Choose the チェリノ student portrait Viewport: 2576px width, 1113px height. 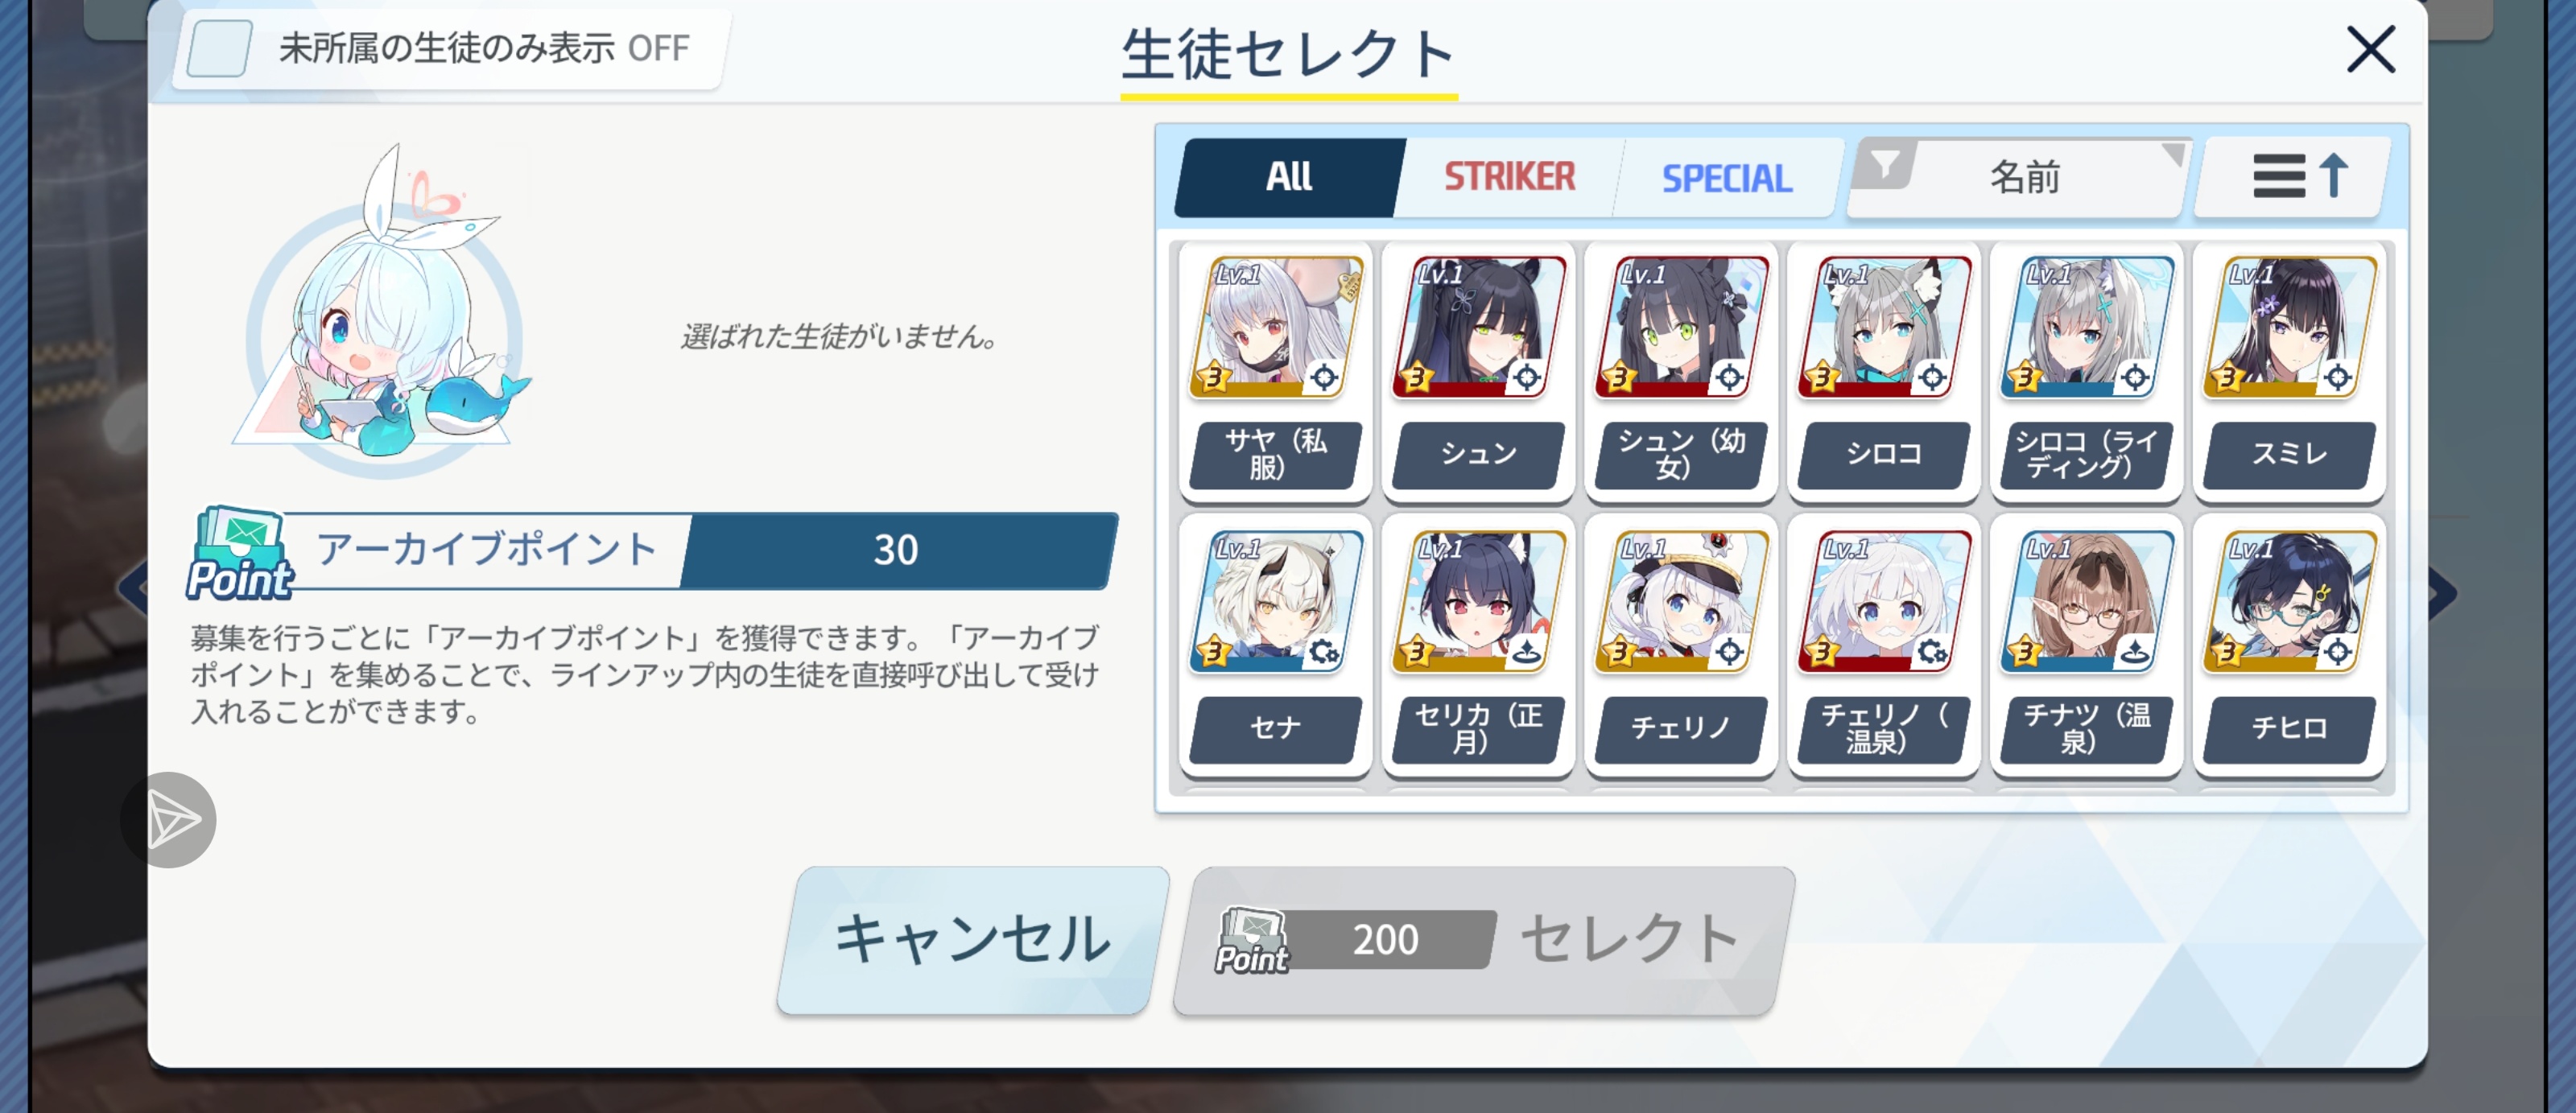tap(1681, 601)
